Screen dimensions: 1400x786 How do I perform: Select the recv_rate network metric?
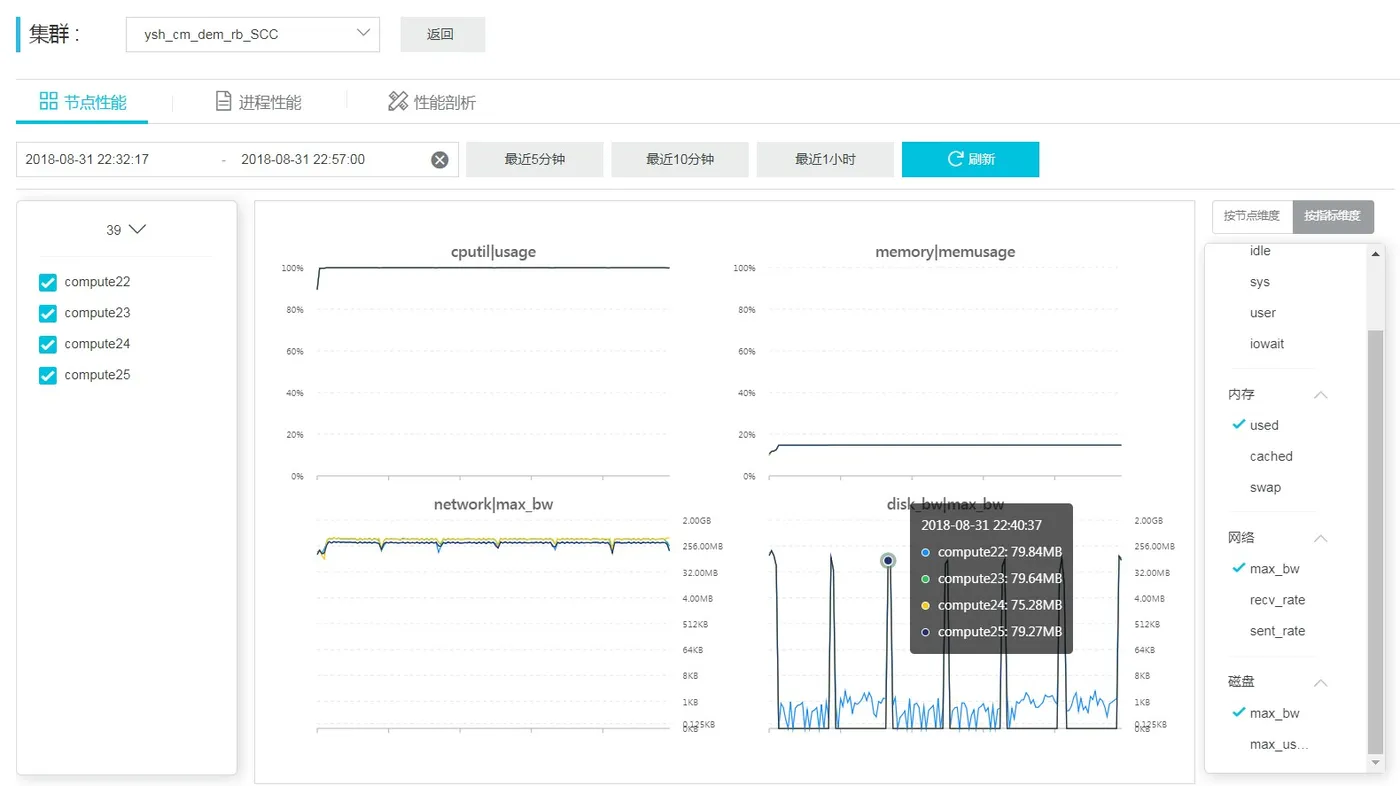(1277, 600)
